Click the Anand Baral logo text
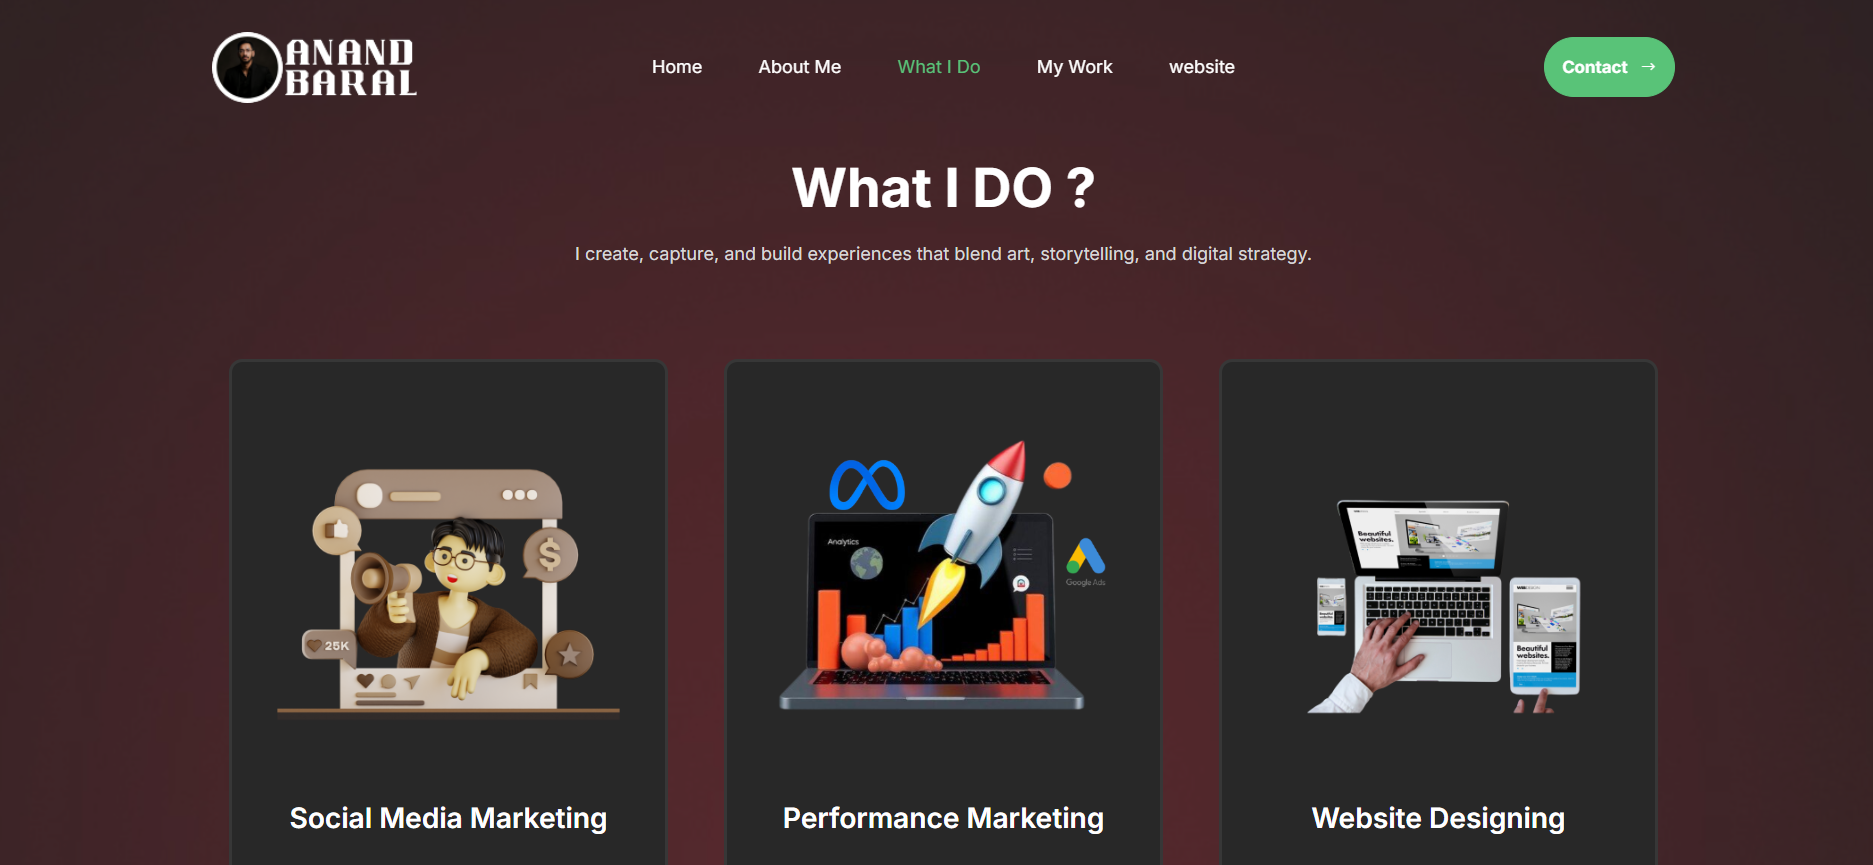 point(351,68)
